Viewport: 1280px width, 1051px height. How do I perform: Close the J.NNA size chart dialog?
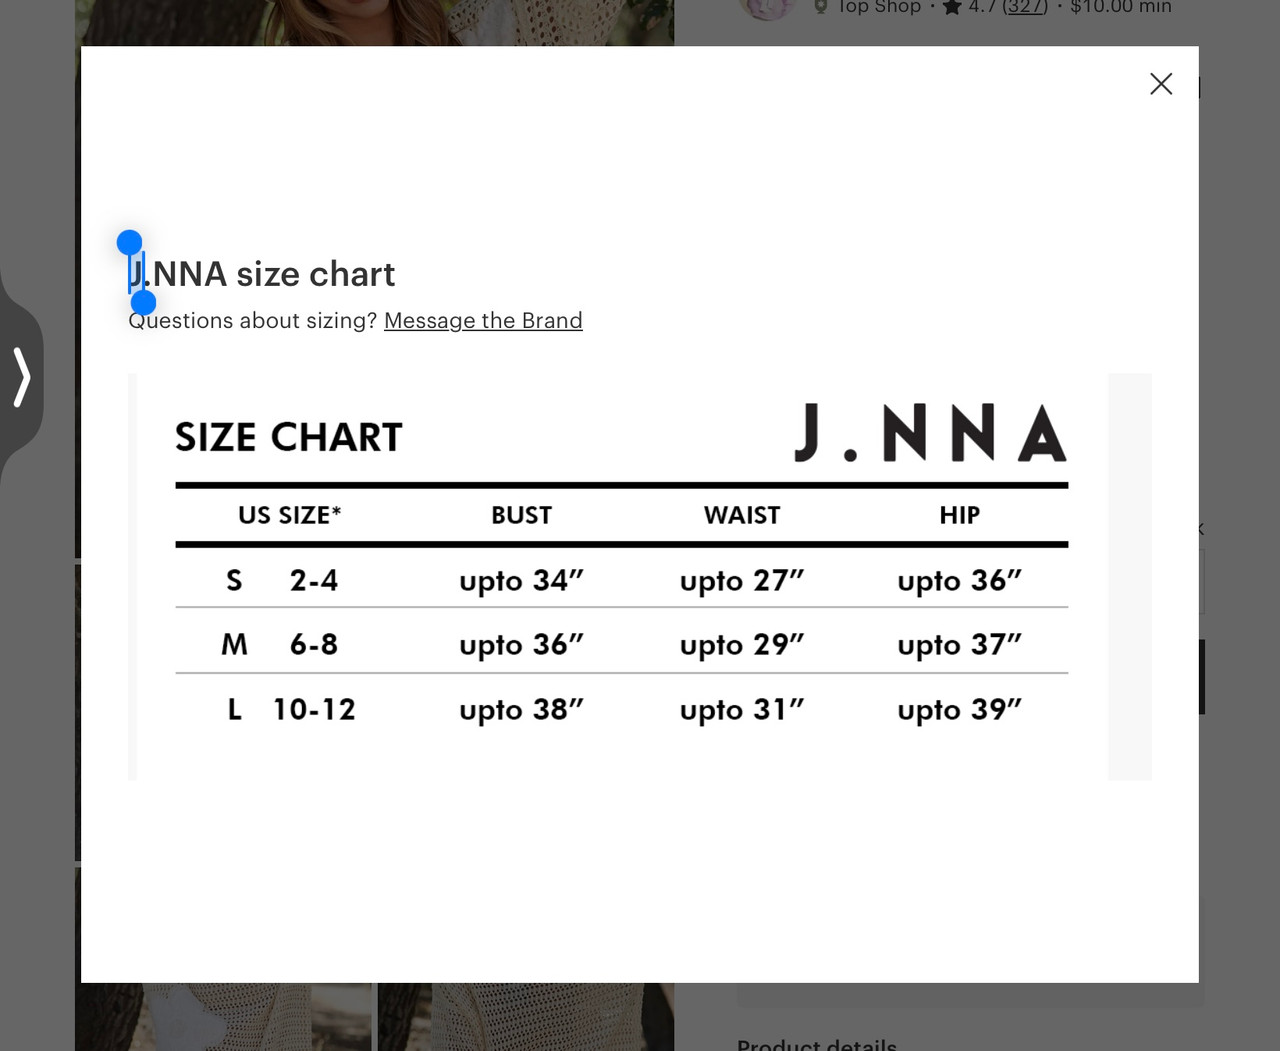point(1161,84)
